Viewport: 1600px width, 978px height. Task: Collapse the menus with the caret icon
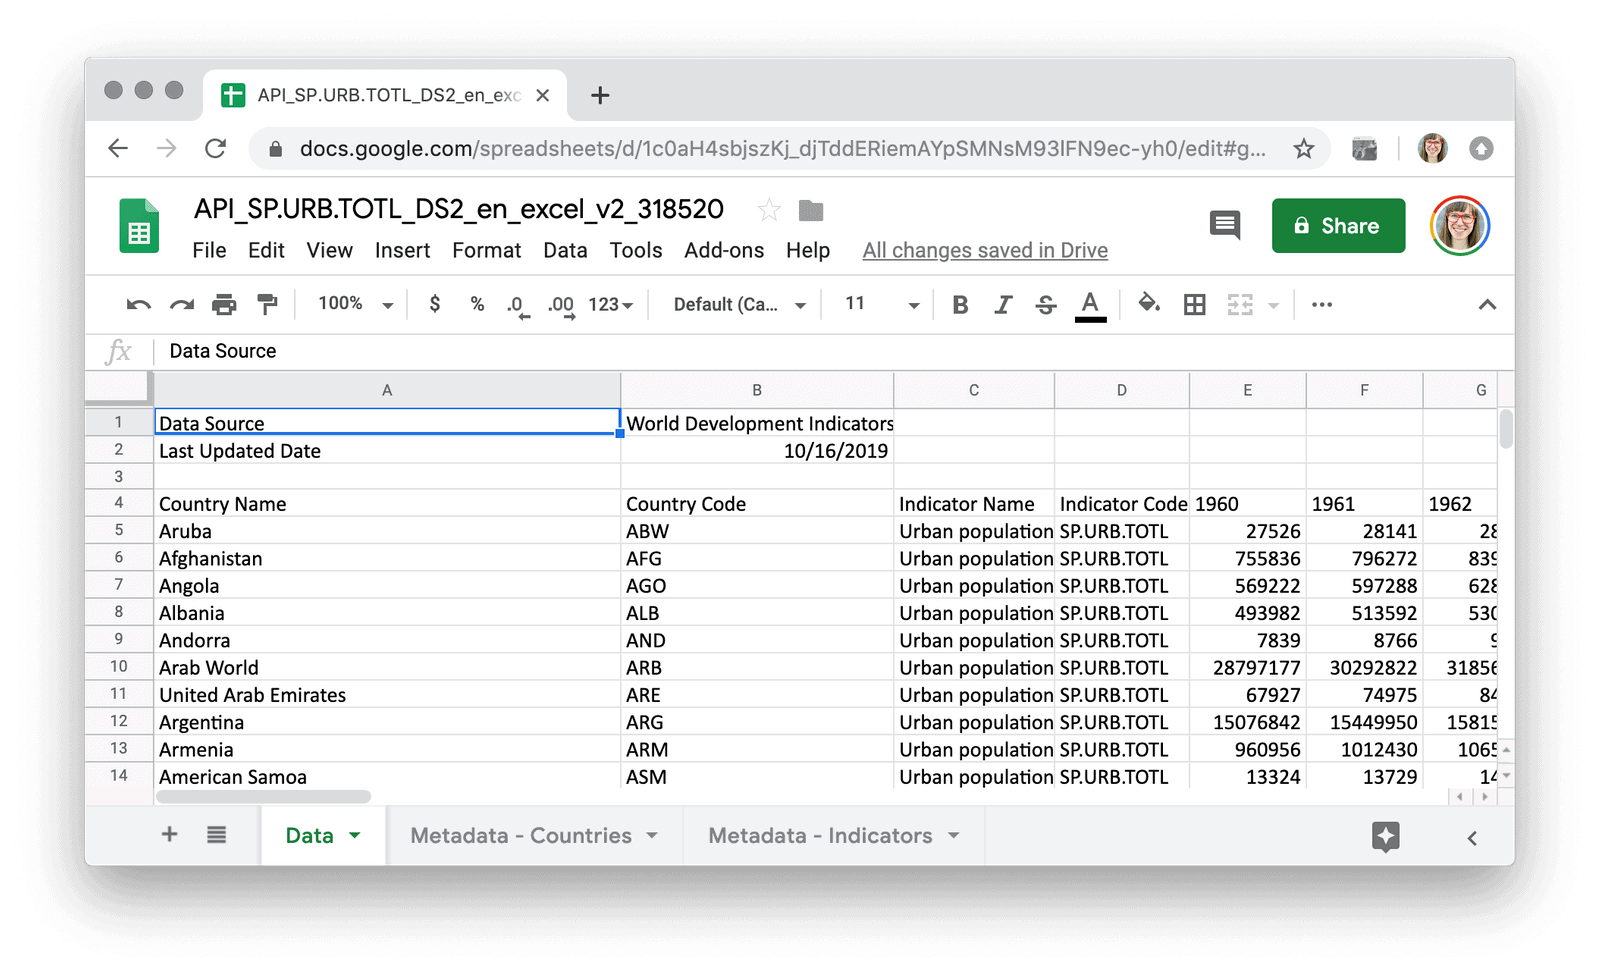[1487, 305]
